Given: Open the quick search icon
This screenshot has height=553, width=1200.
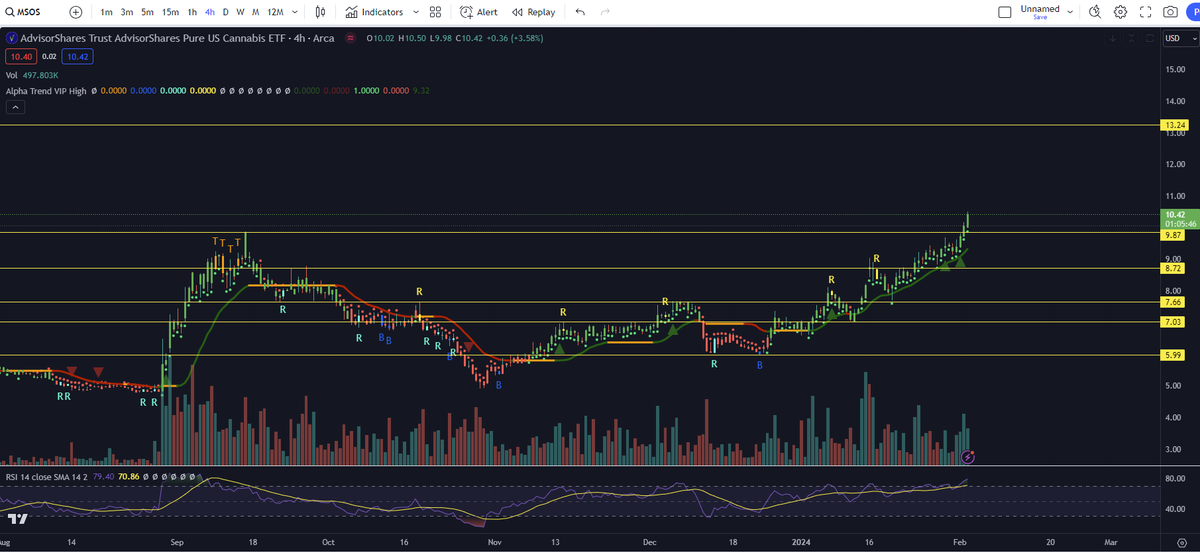Looking at the screenshot, I should [1094, 12].
